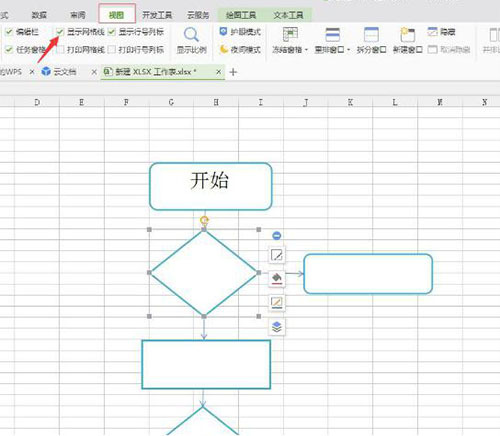Open the layer order stack icon
The height and width of the screenshot is (436, 500).
[277, 327]
